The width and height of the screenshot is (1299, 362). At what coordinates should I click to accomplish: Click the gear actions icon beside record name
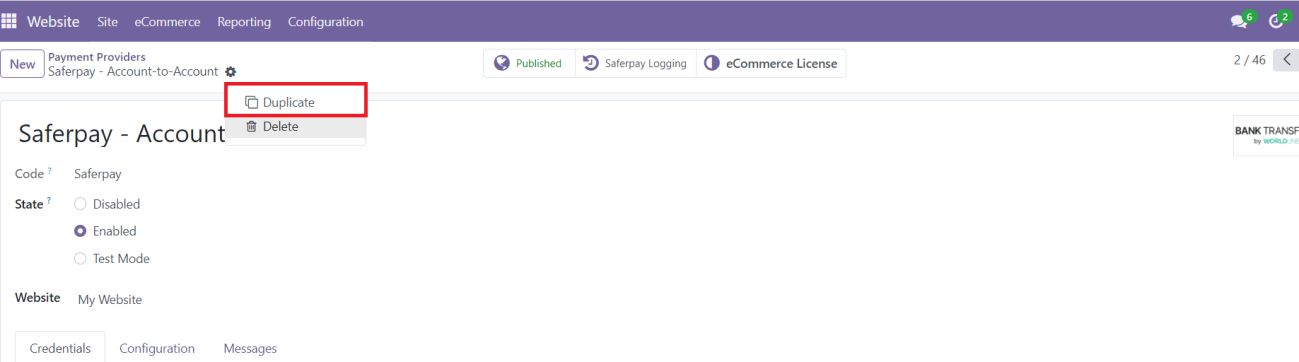tap(231, 72)
